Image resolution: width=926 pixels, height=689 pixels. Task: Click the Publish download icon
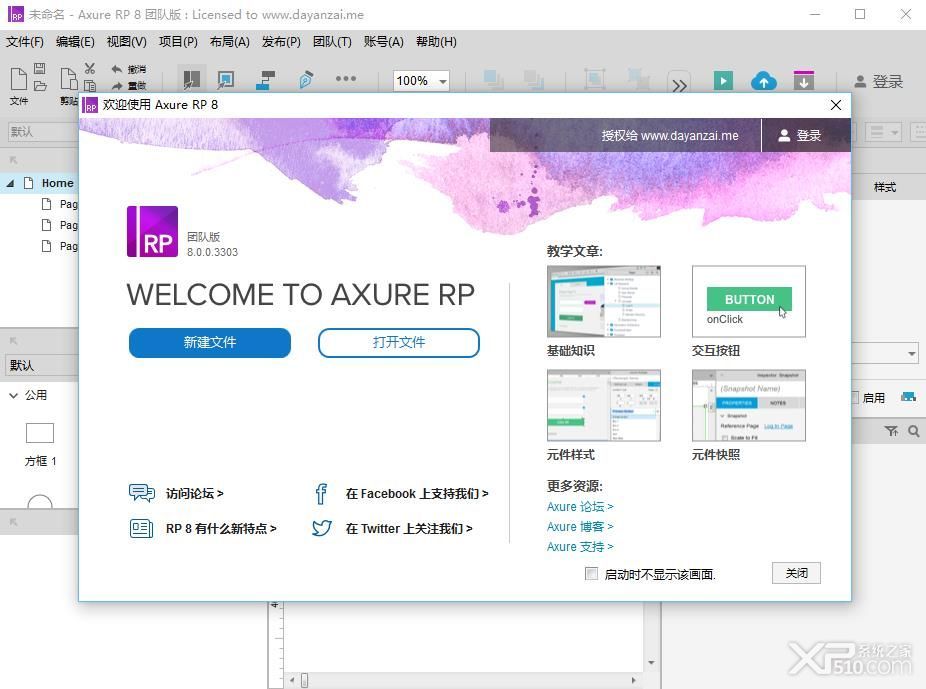(803, 80)
